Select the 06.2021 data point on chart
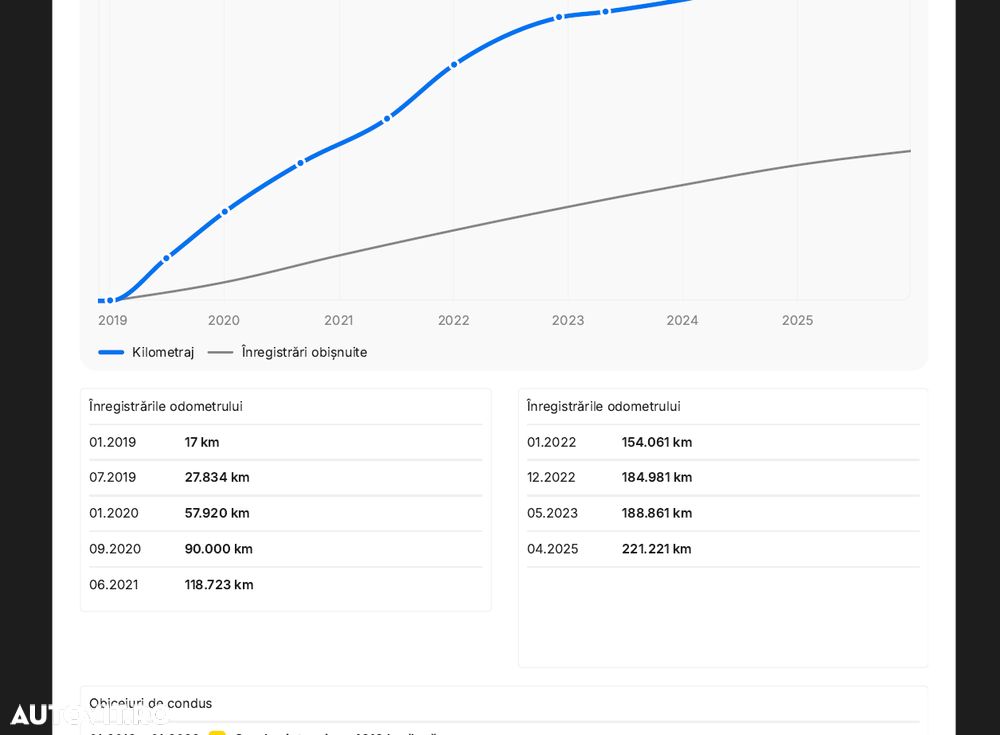The width and height of the screenshot is (1000, 735). tap(387, 118)
